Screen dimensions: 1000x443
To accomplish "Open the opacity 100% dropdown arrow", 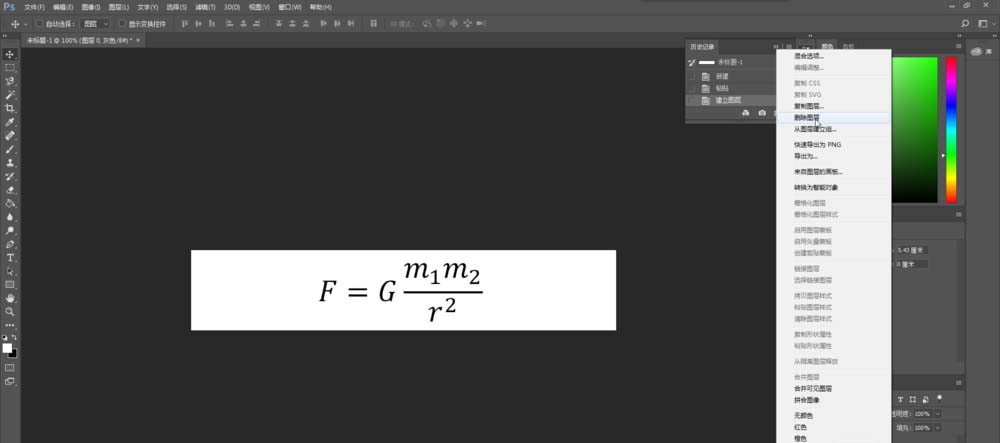I will click(x=937, y=414).
